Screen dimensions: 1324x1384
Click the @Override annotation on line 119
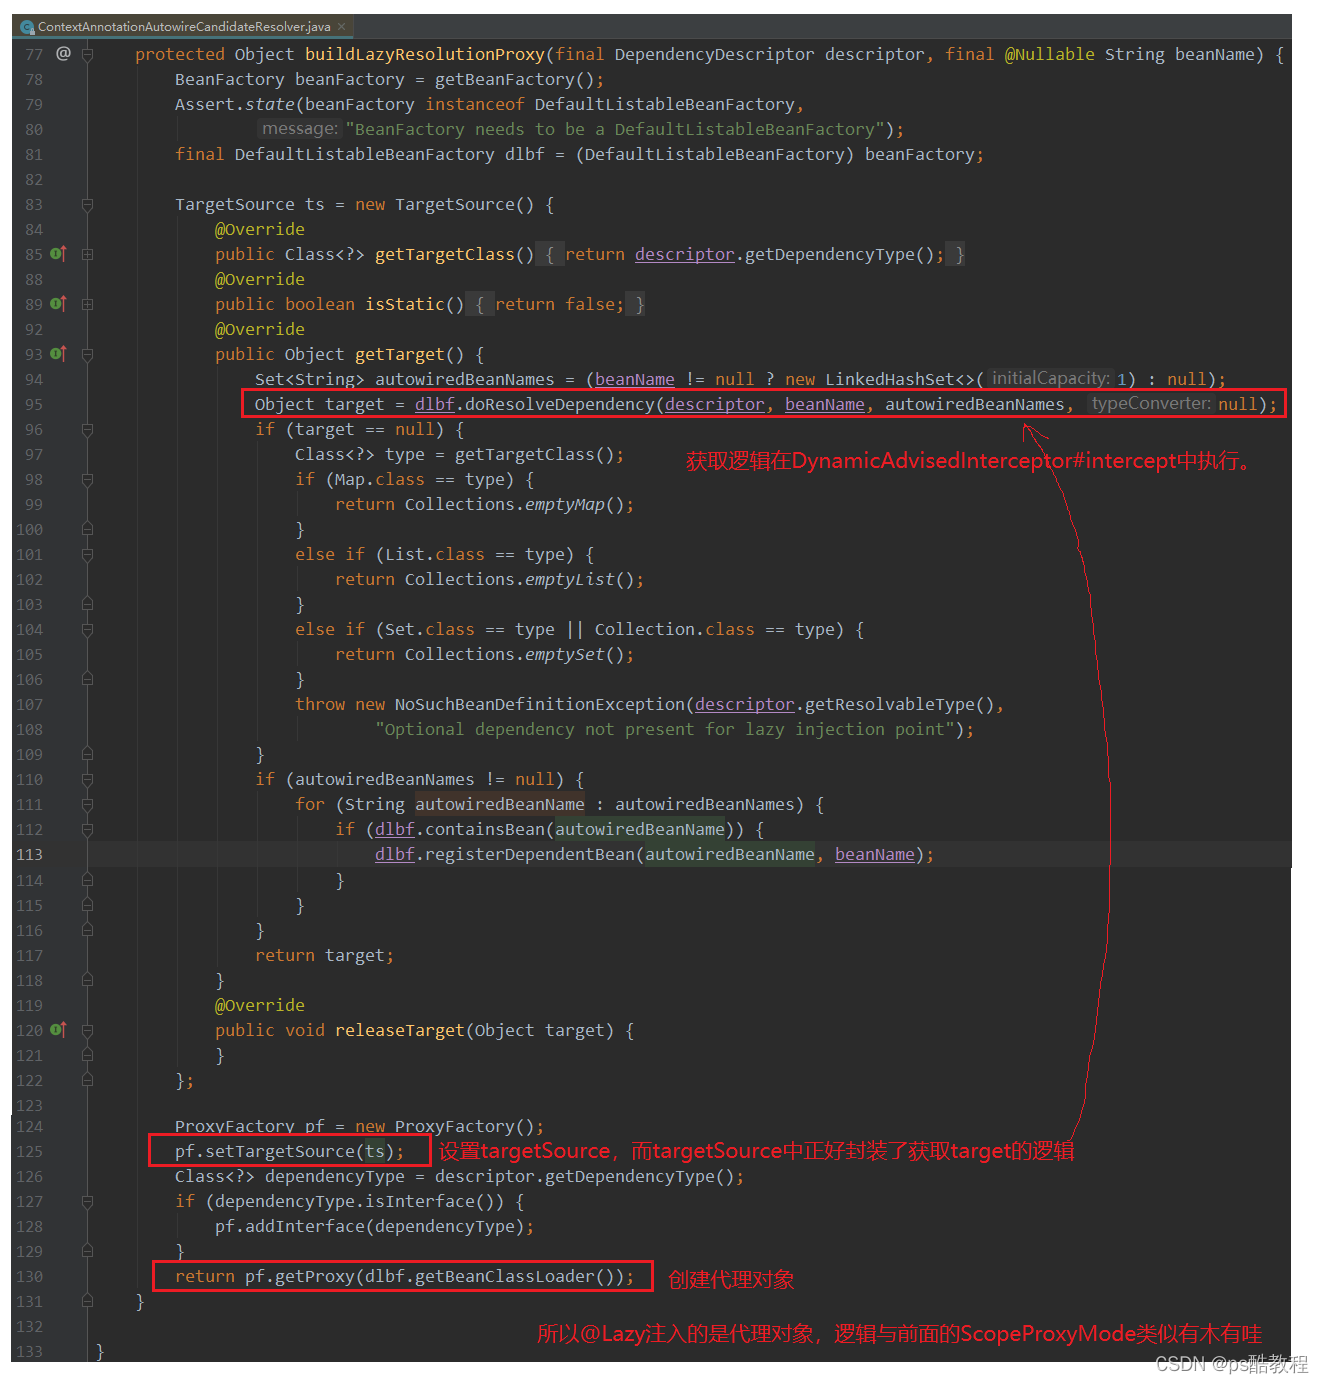click(x=260, y=1005)
